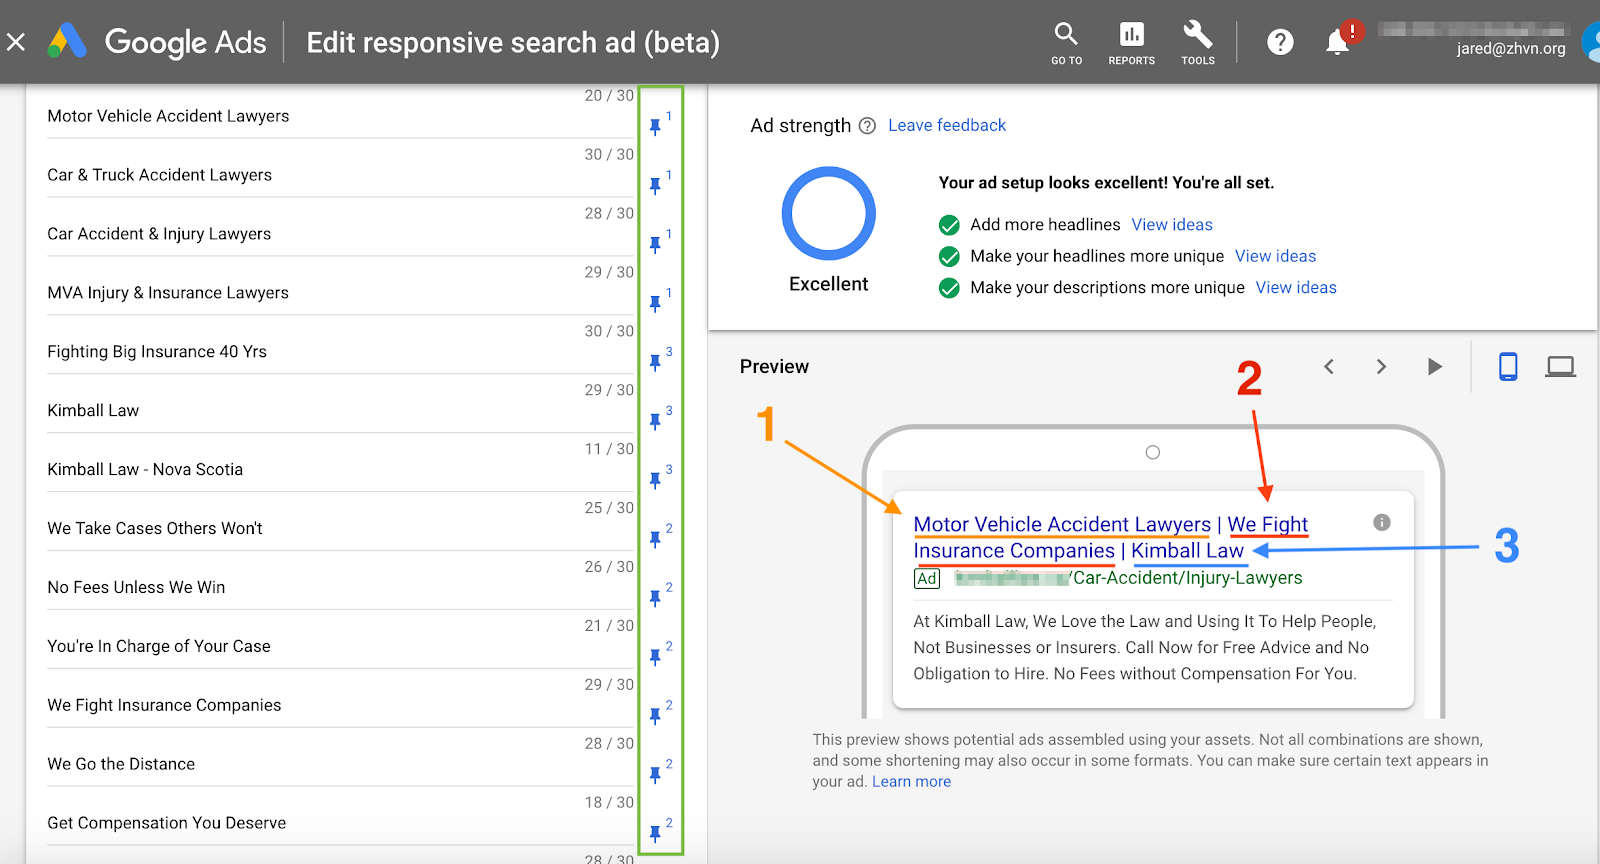This screenshot has height=864, width=1600.
Task: Show the previous ad preview
Action: click(1329, 367)
